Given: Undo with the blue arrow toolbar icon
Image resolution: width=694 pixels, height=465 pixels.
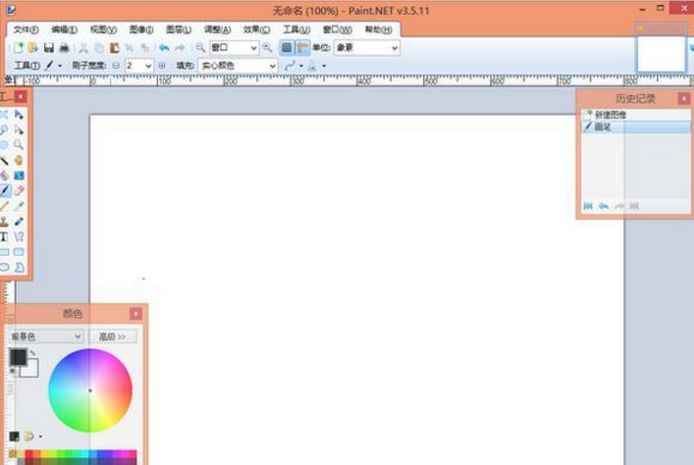Looking at the screenshot, I should pos(164,47).
